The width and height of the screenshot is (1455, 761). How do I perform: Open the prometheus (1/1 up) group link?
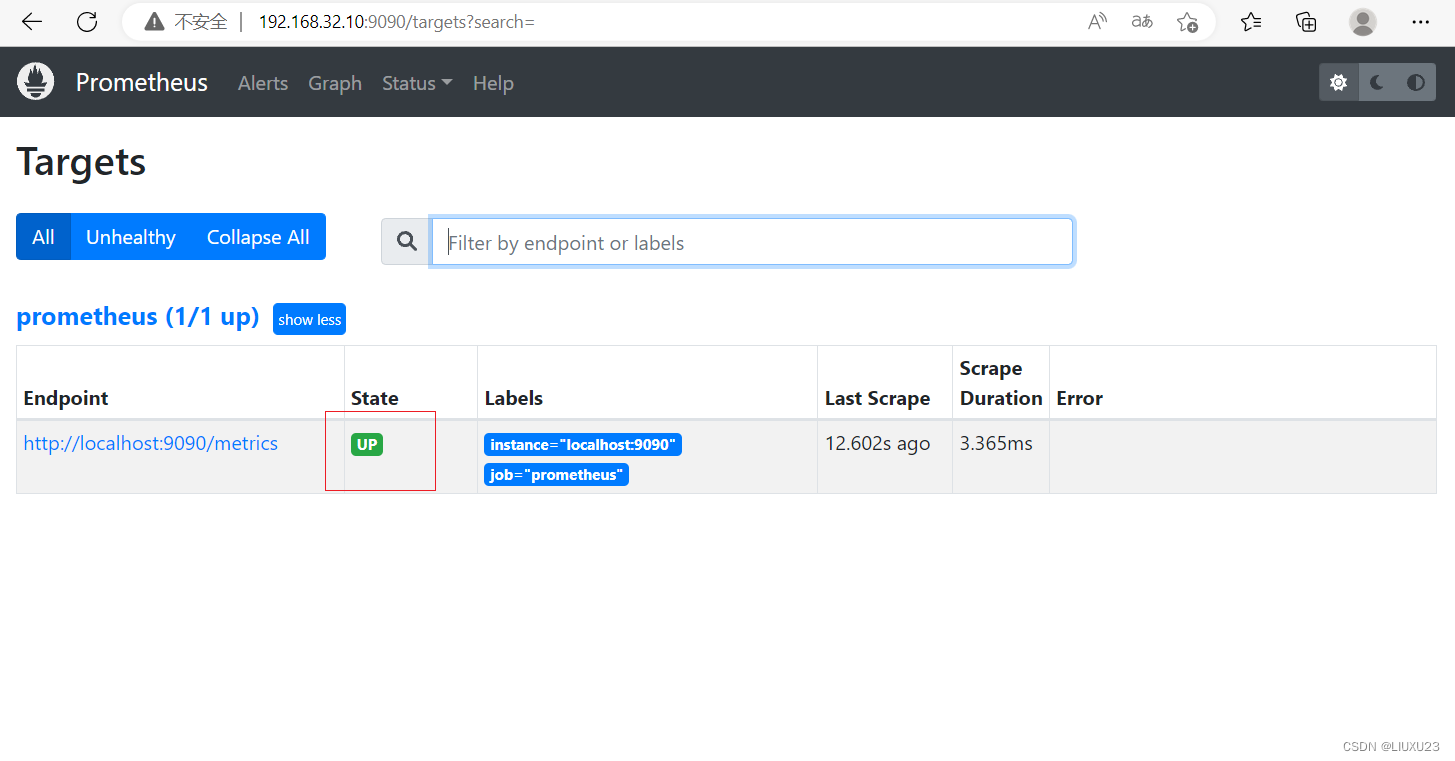tap(138, 317)
